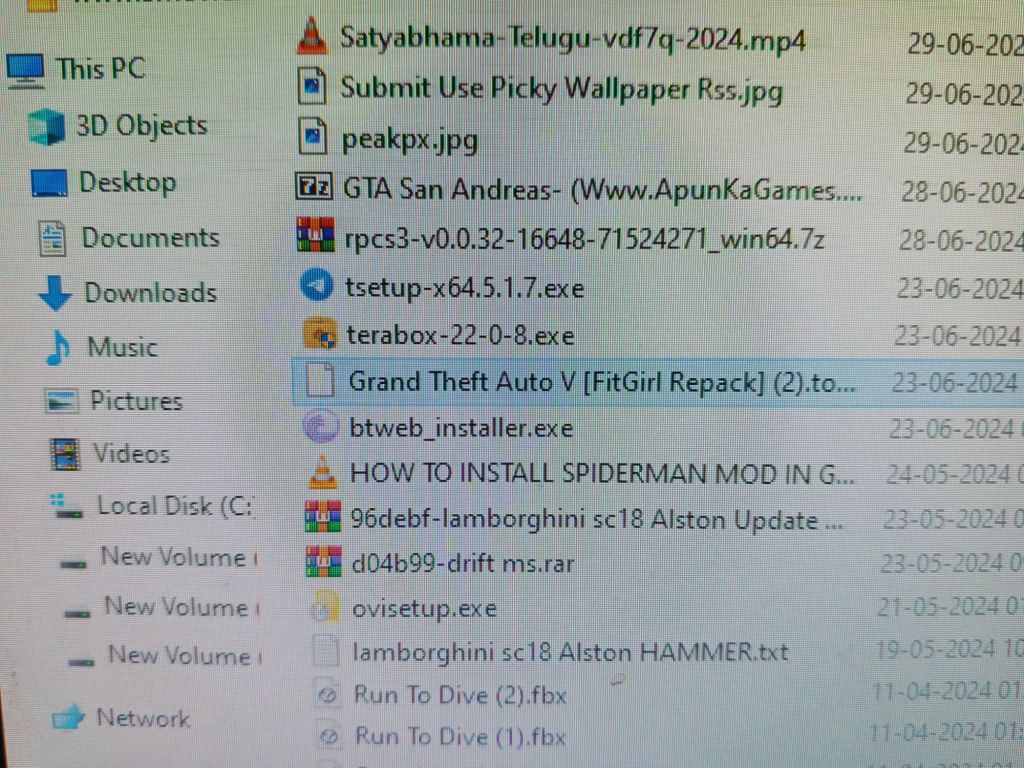The height and width of the screenshot is (768, 1024).
Task: Open the Music folder in sidebar
Action: [x=122, y=348]
